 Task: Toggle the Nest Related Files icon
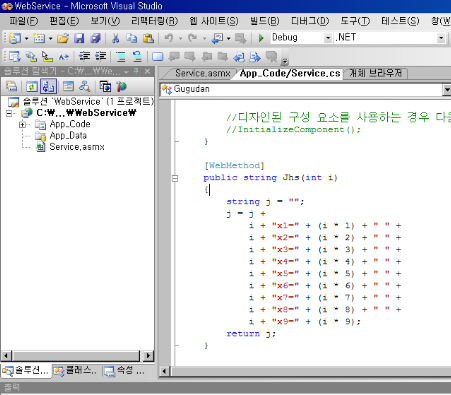pos(48,87)
